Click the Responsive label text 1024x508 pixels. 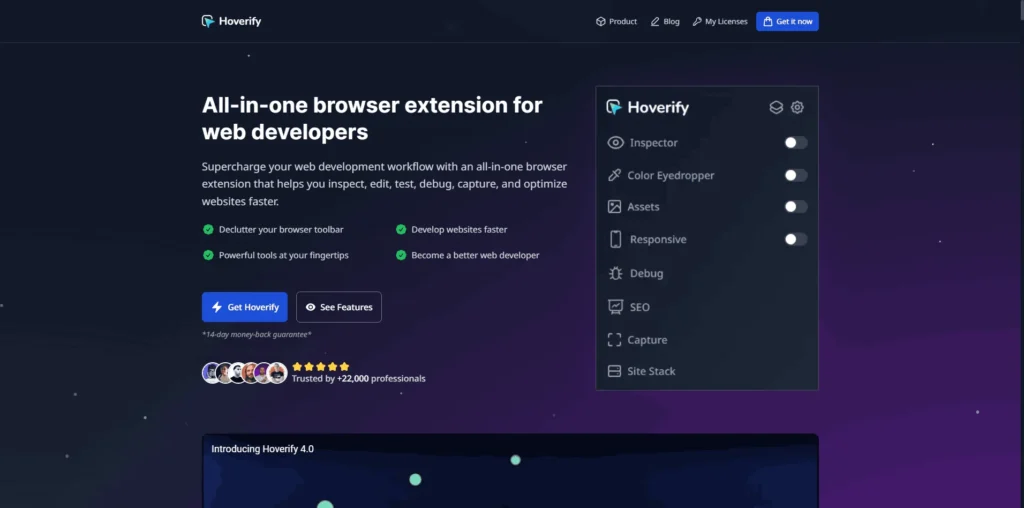[x=658, y=239]
